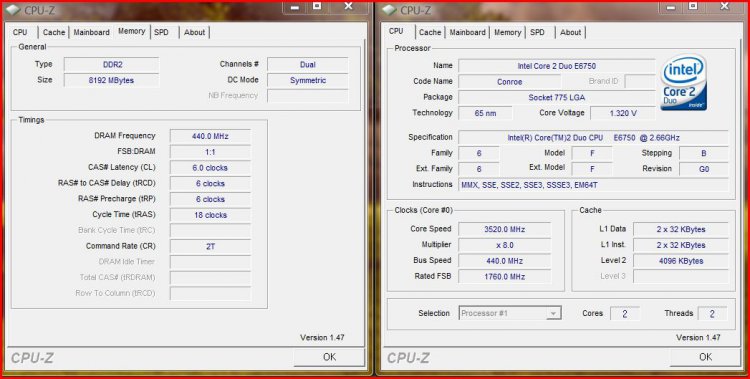This screenshot has height=379, width=750.
Task: Click the DC Mode field showing Symmetric
Action: [308, 80]
